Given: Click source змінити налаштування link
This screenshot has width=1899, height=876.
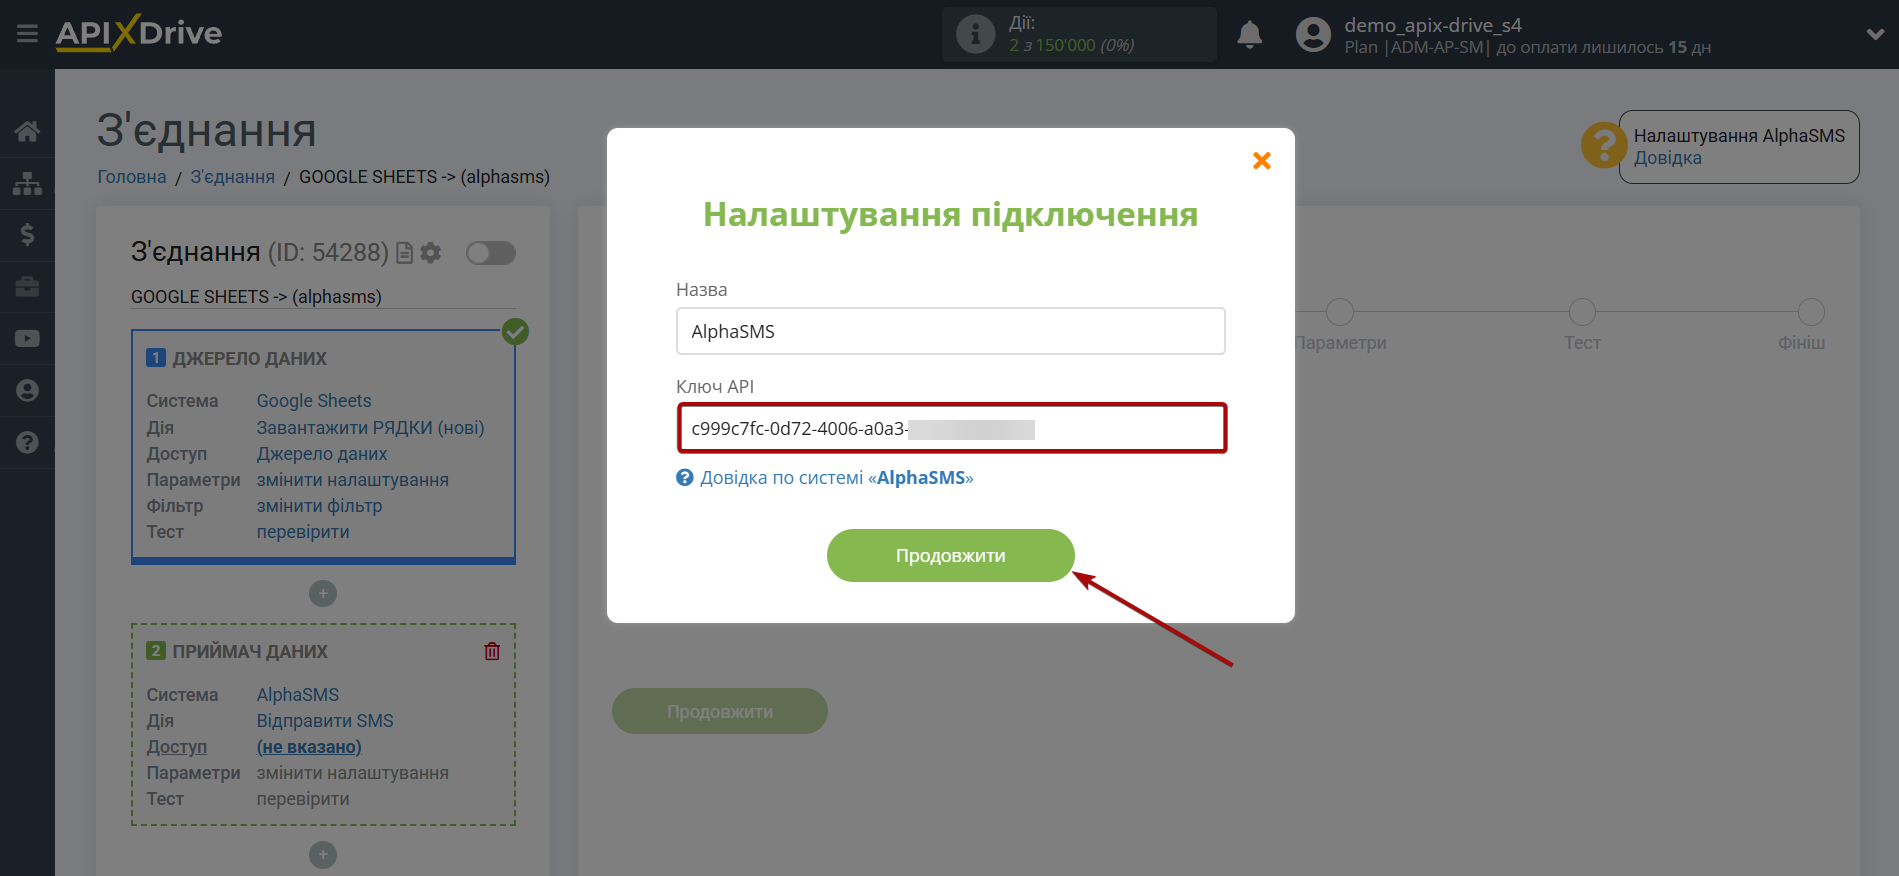Looking at the screenshot, I should (353, 480).
